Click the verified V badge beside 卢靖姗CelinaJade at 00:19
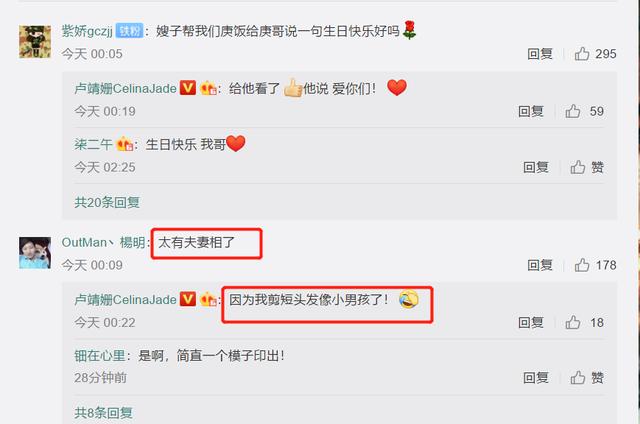This screenshot has width=640, height=424. click(188, 88)
